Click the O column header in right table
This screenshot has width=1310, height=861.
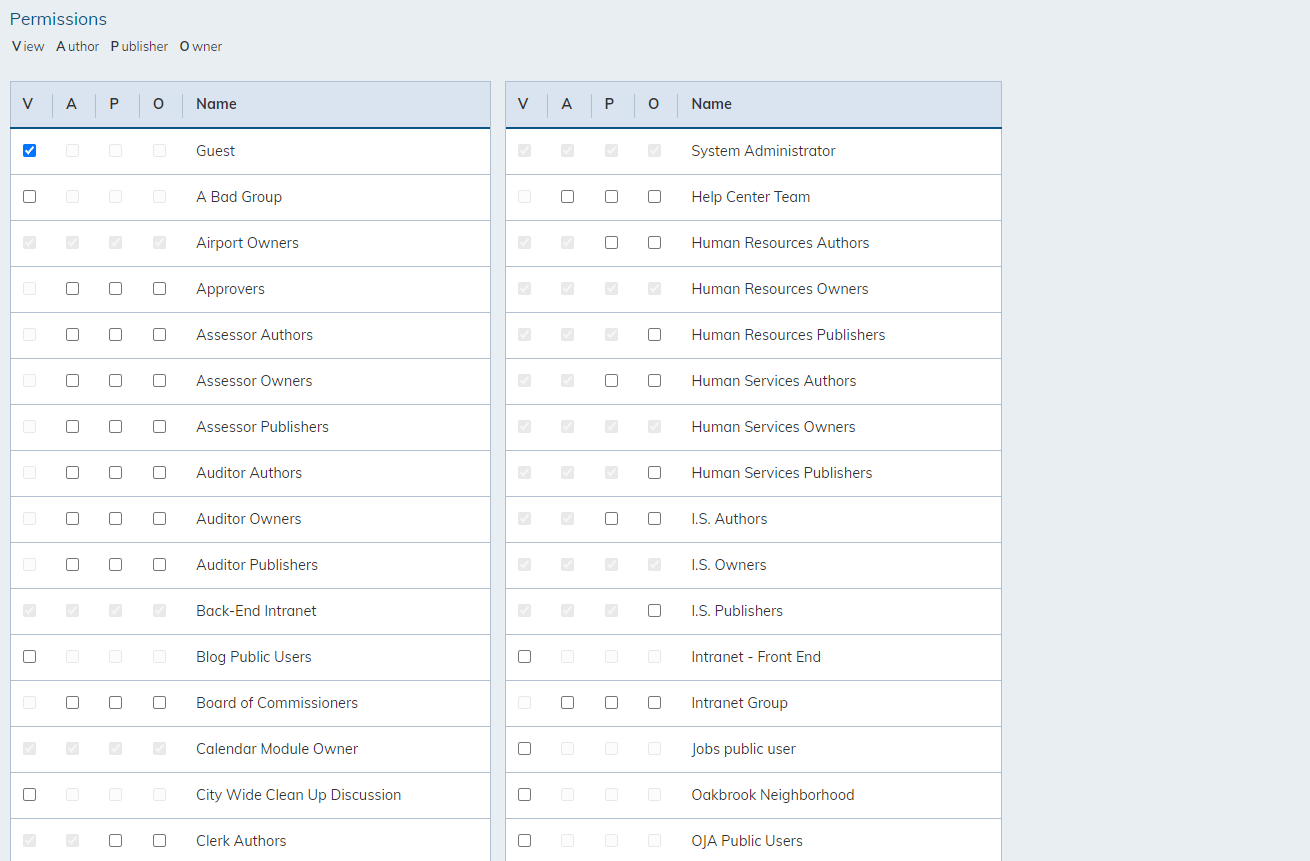pos(654,104)
